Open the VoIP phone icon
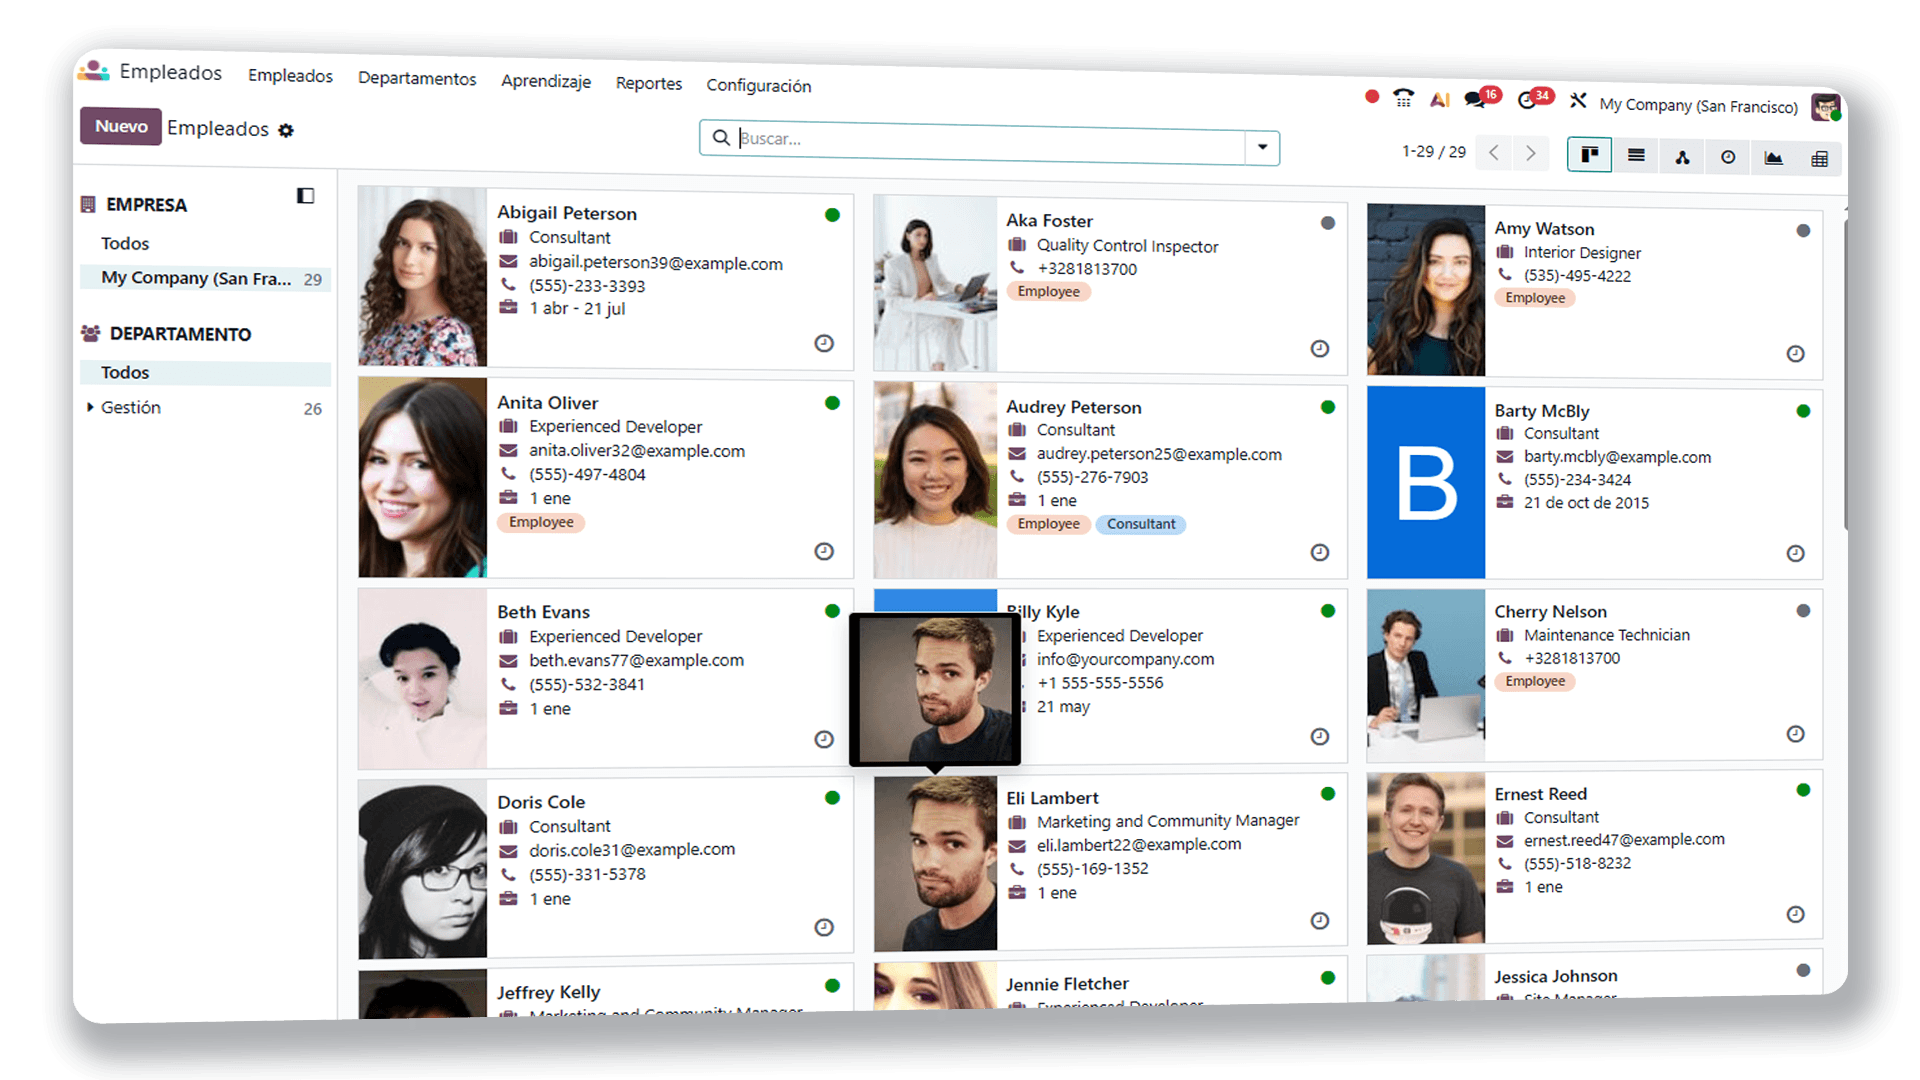Screen dimensions: 1920x1080 coord(1404,98)
